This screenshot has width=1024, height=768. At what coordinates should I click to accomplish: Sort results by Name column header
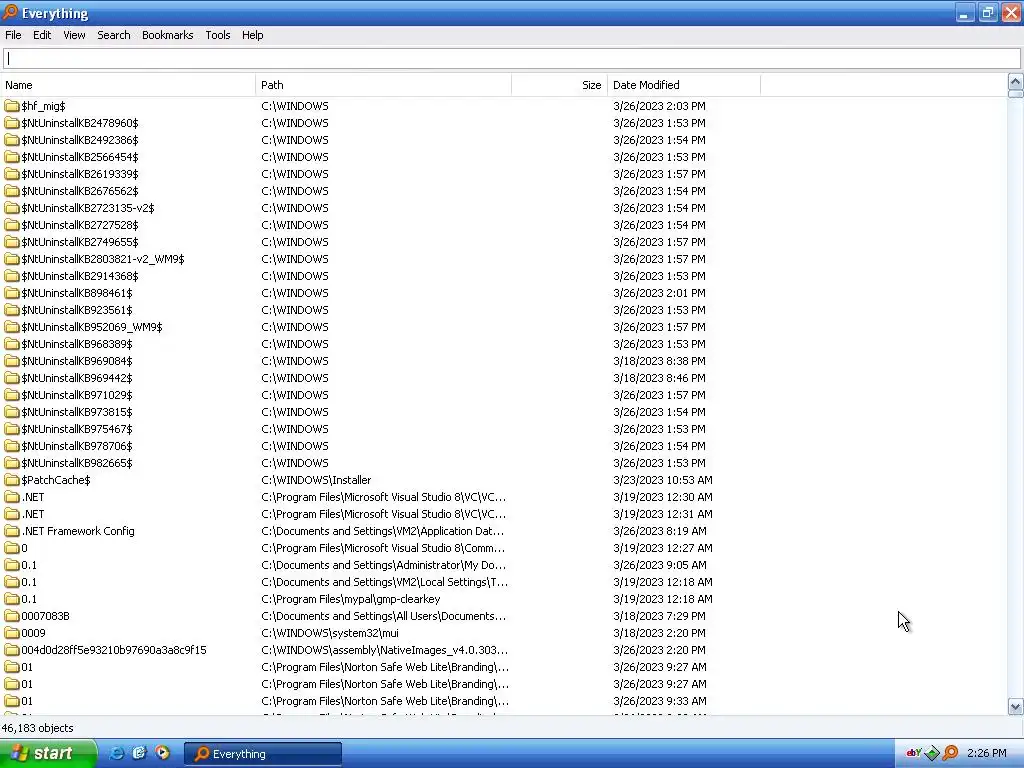pyautogui.click(x=128, y=85)
